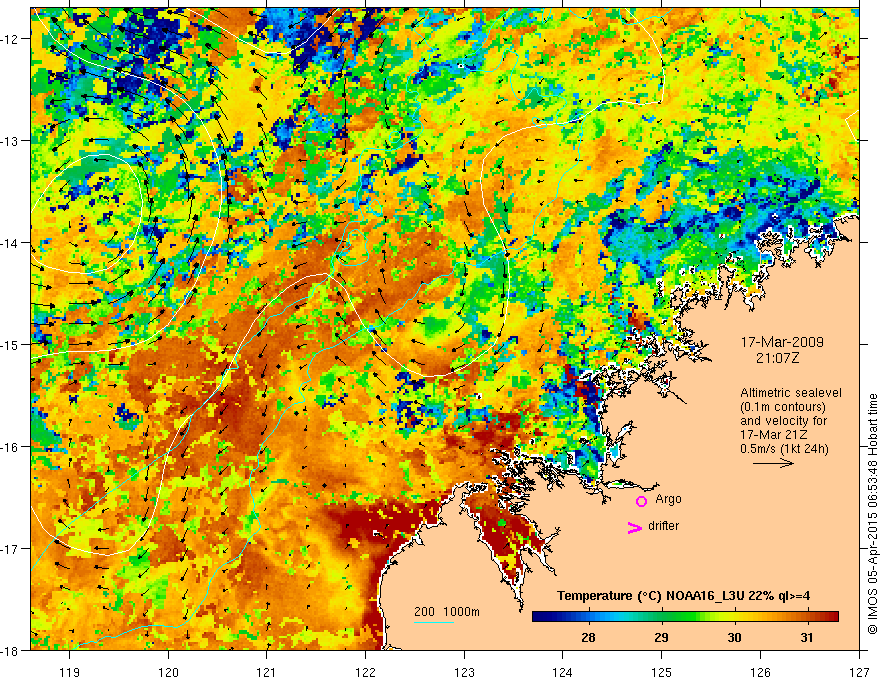Click longitude axis label 121

pos(267,672)
